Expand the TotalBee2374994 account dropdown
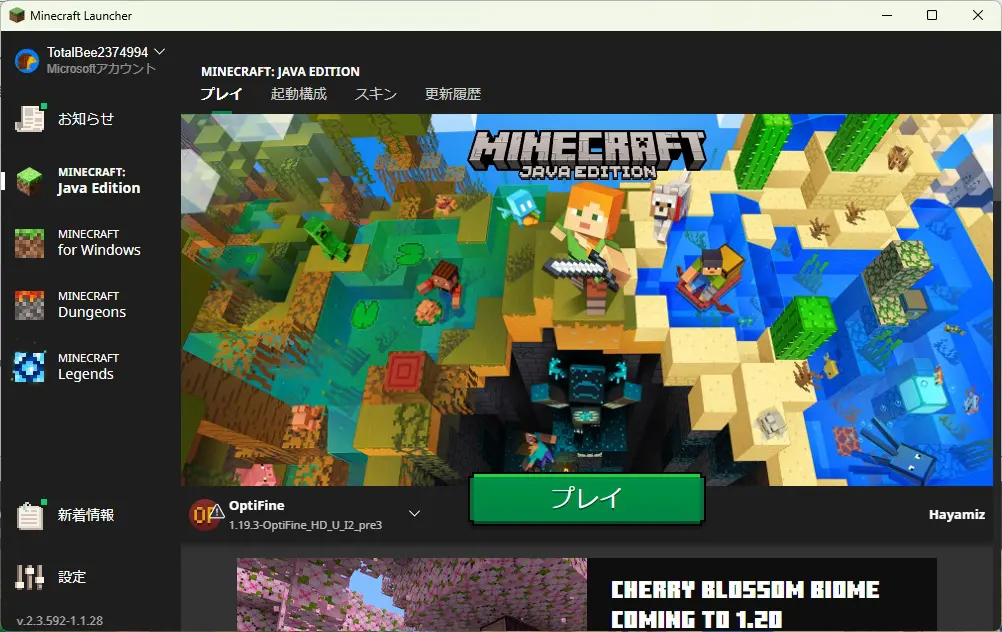The width and height of the screenshot is (1002, 632). [x=160, y=51]
